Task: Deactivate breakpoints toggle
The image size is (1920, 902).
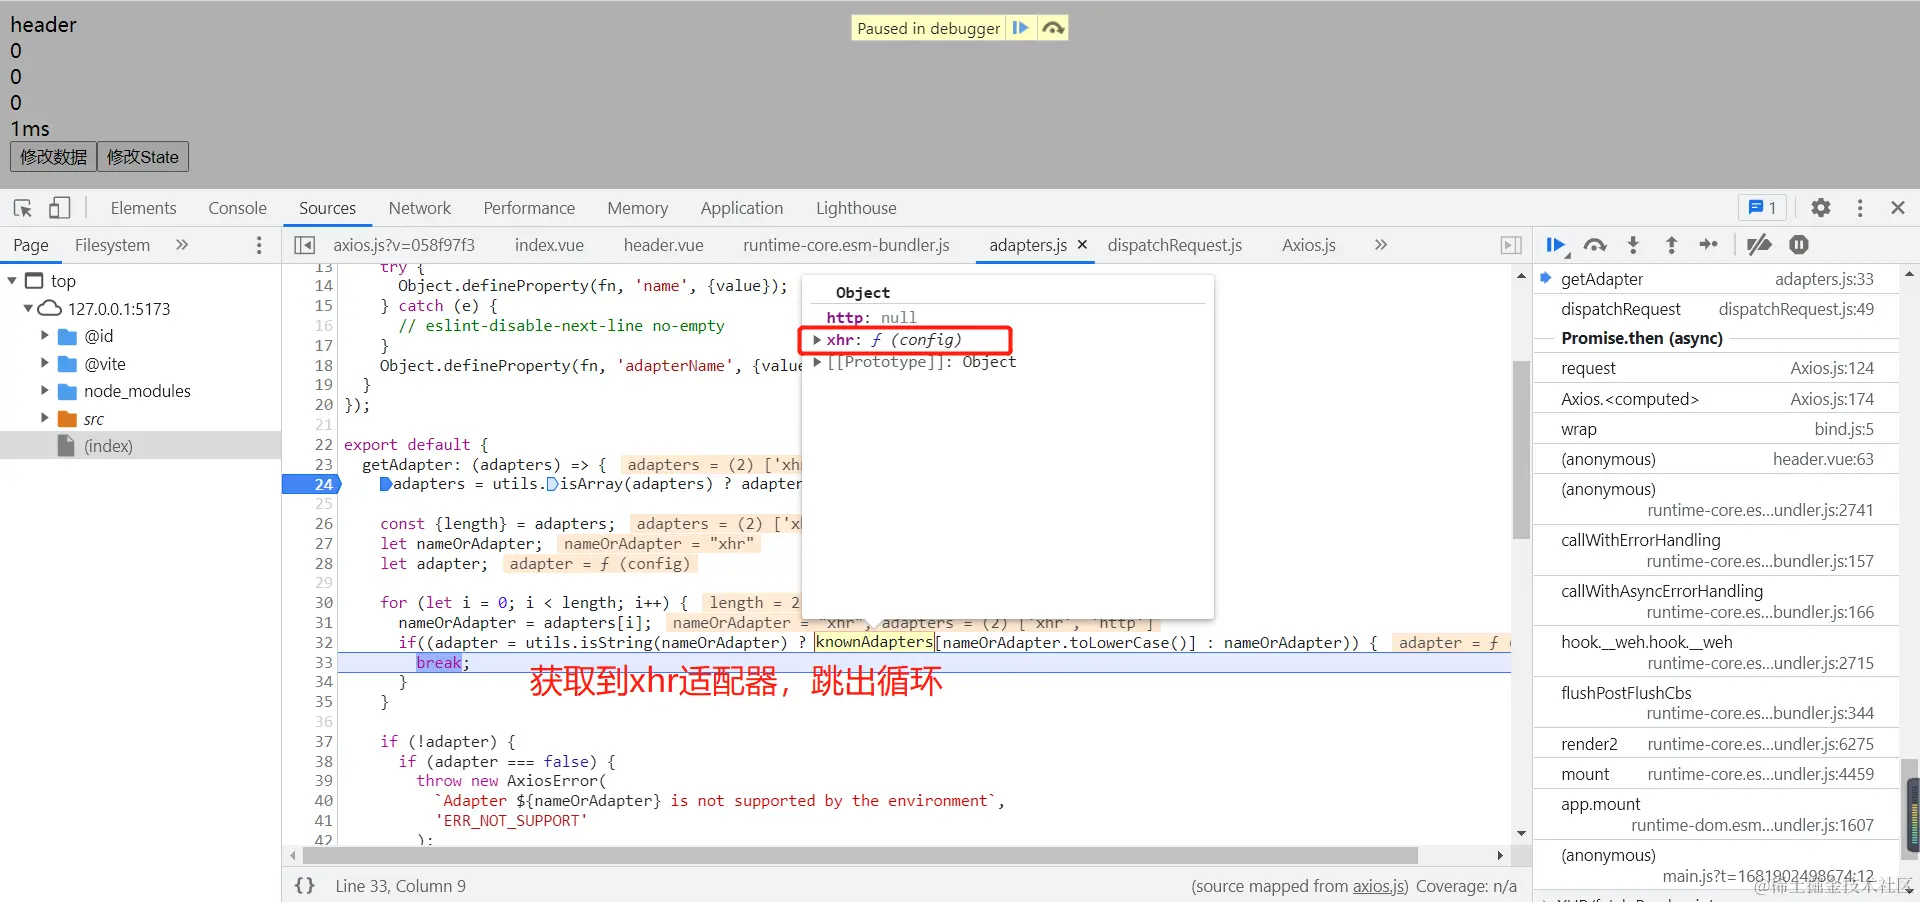Action: (1759, 245)
